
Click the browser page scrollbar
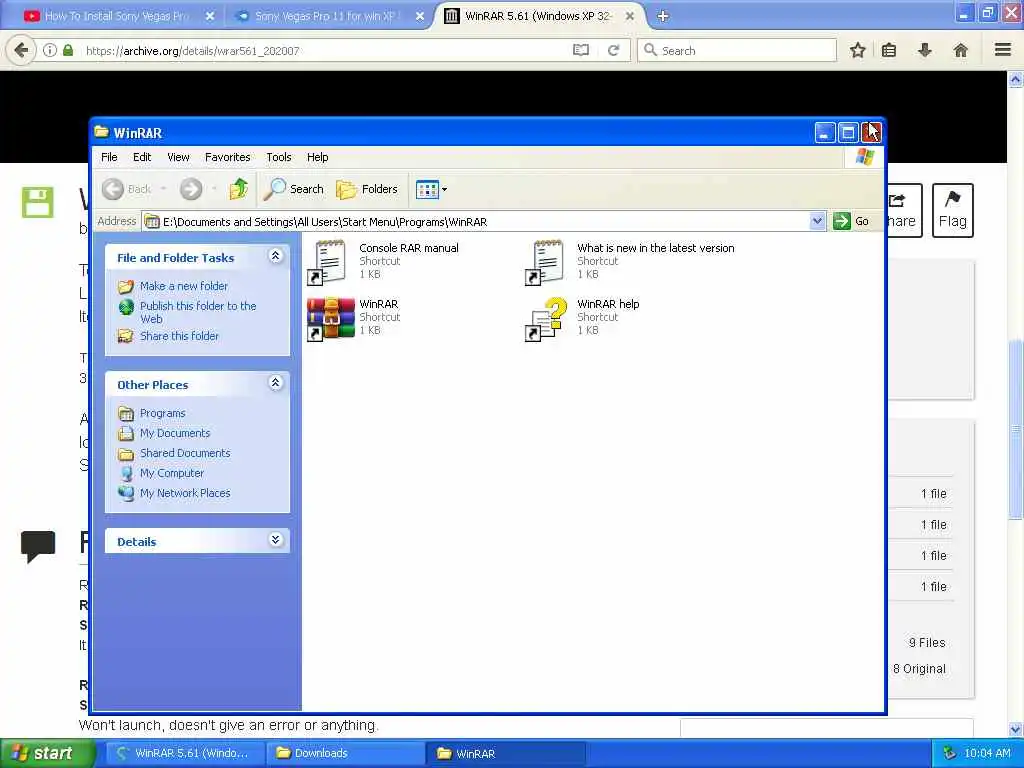point(1016,430)
